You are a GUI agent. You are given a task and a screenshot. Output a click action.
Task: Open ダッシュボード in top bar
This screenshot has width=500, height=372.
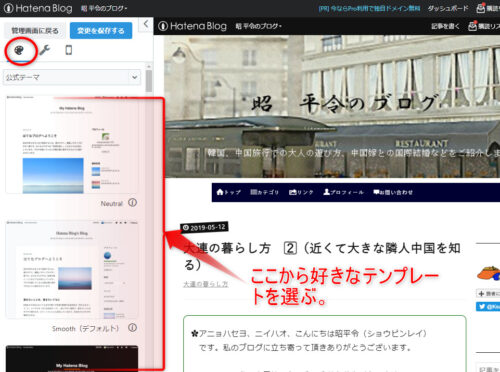point(448,8)
